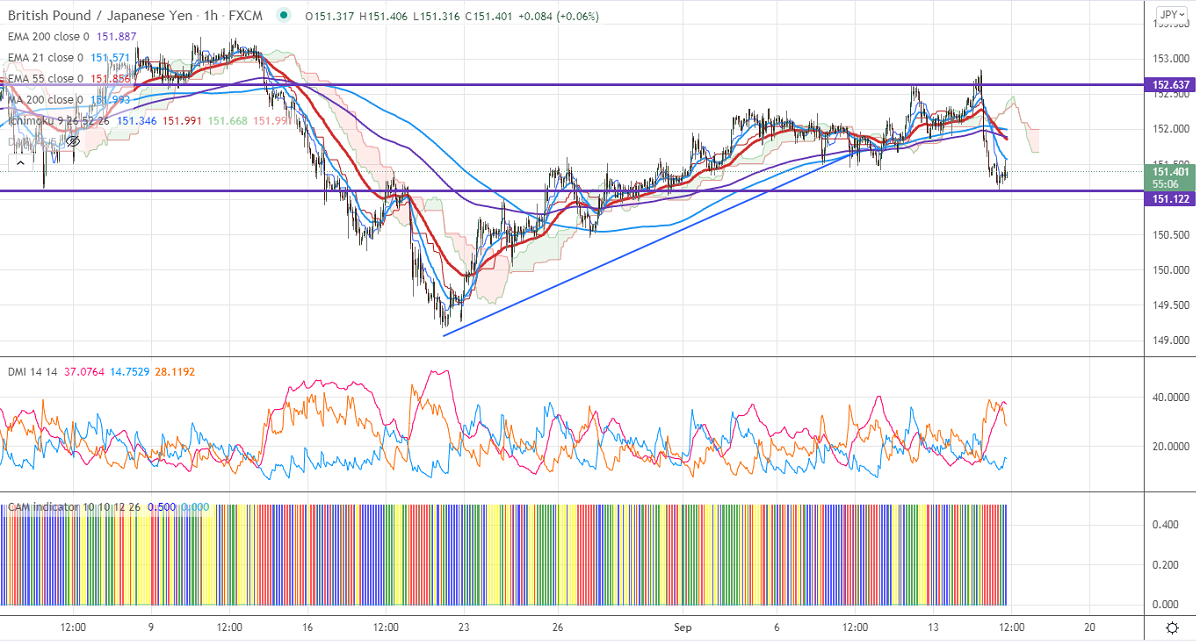1196x643 pixels.
Task: Click the British Pound / Japanese Yen symbol title
Action: click(101, 15)
